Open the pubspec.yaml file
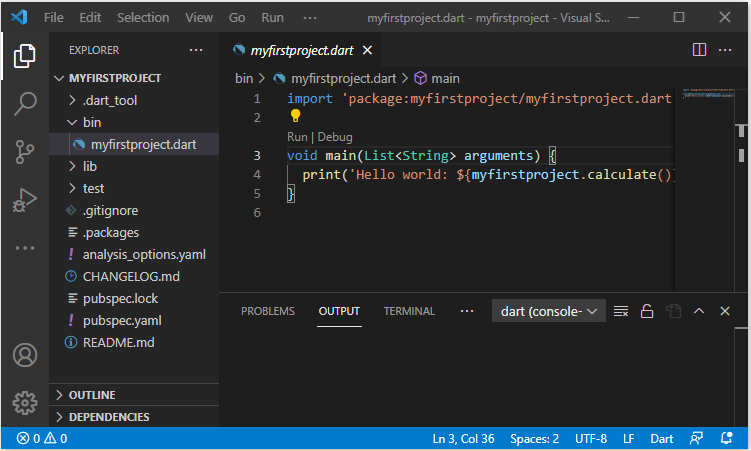 tap(122, 321)
